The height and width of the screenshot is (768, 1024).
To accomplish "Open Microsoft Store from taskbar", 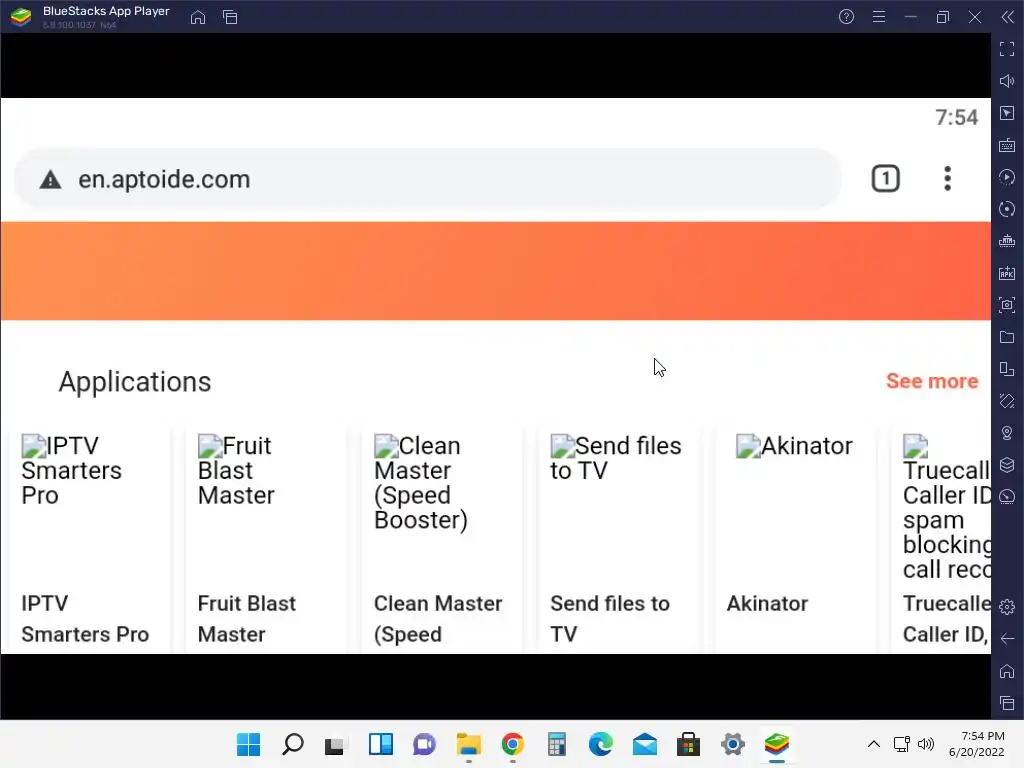I will pyautogui.click(x=688, y=744).
